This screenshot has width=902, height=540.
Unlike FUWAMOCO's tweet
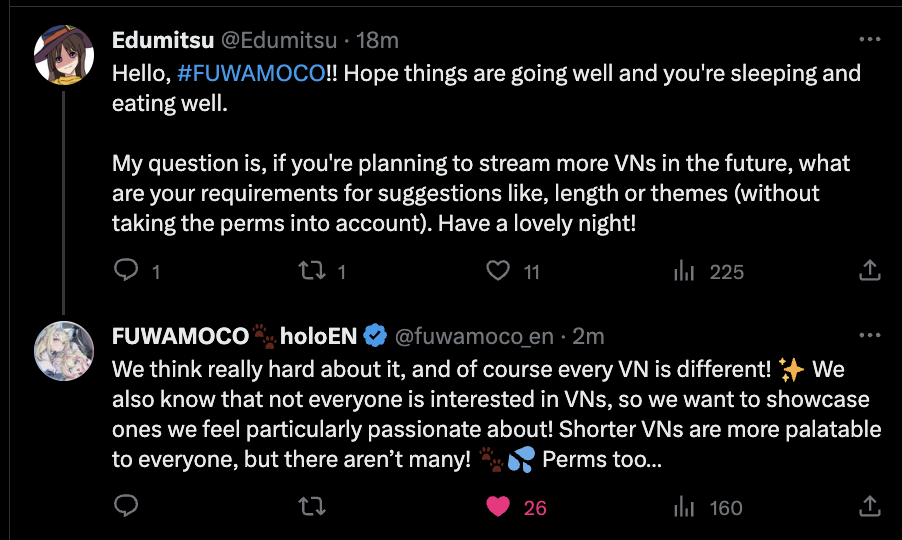pos(498,507)
